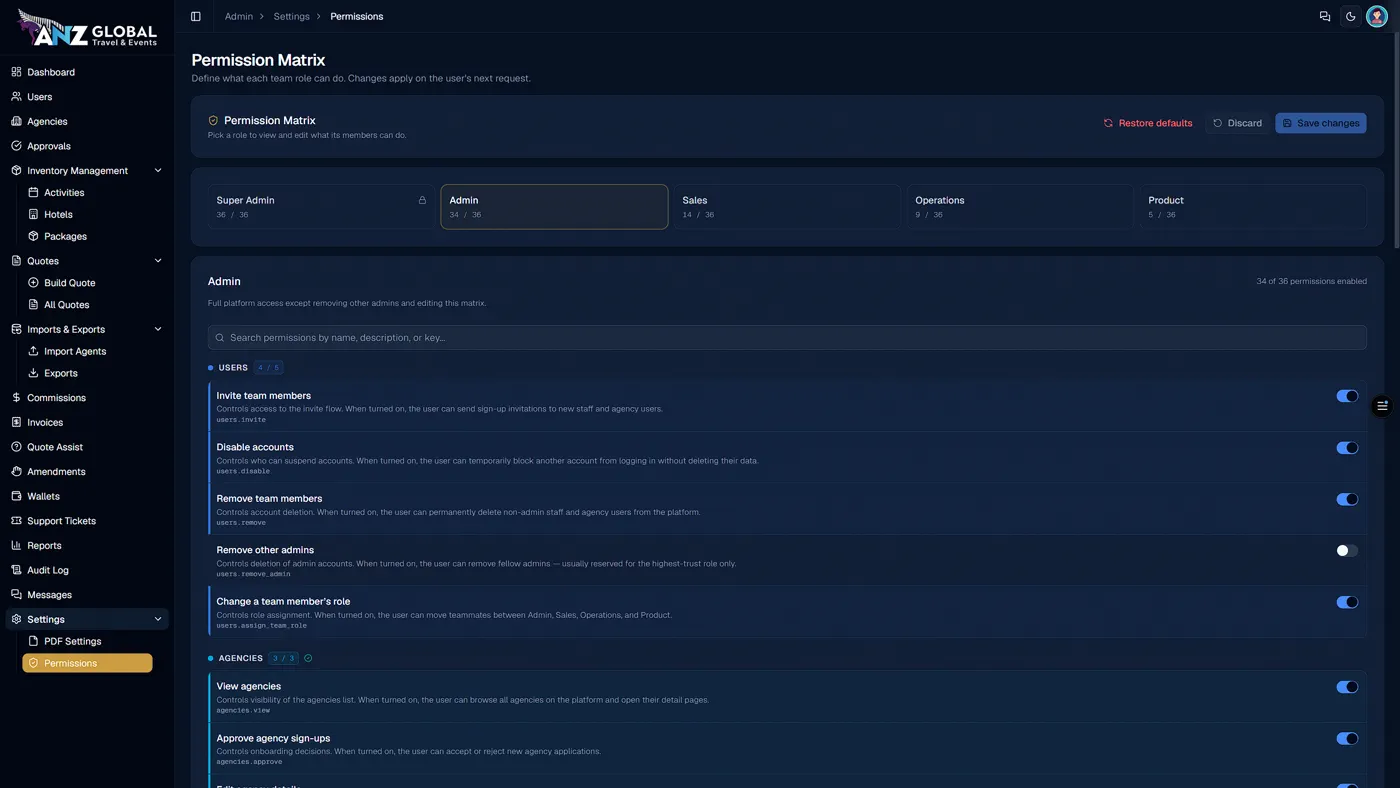
Task: Turn off the View agencies toggle
Action: (1347, 687)
